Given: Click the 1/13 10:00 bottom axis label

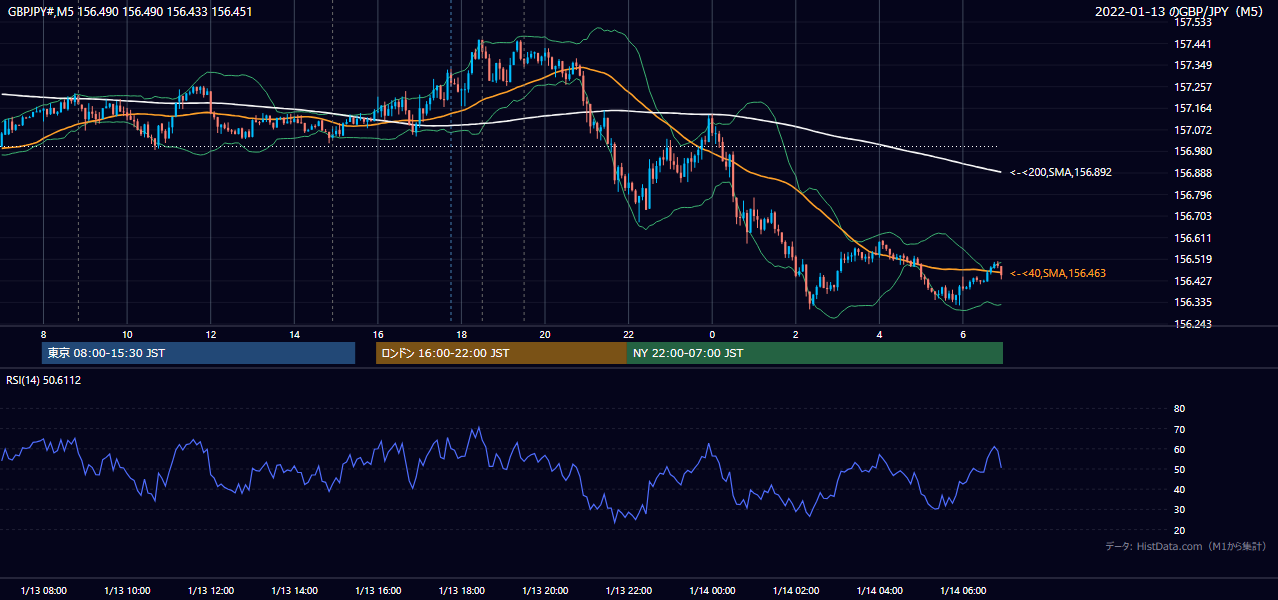Looking at the screenshot, I should point(127,591).
